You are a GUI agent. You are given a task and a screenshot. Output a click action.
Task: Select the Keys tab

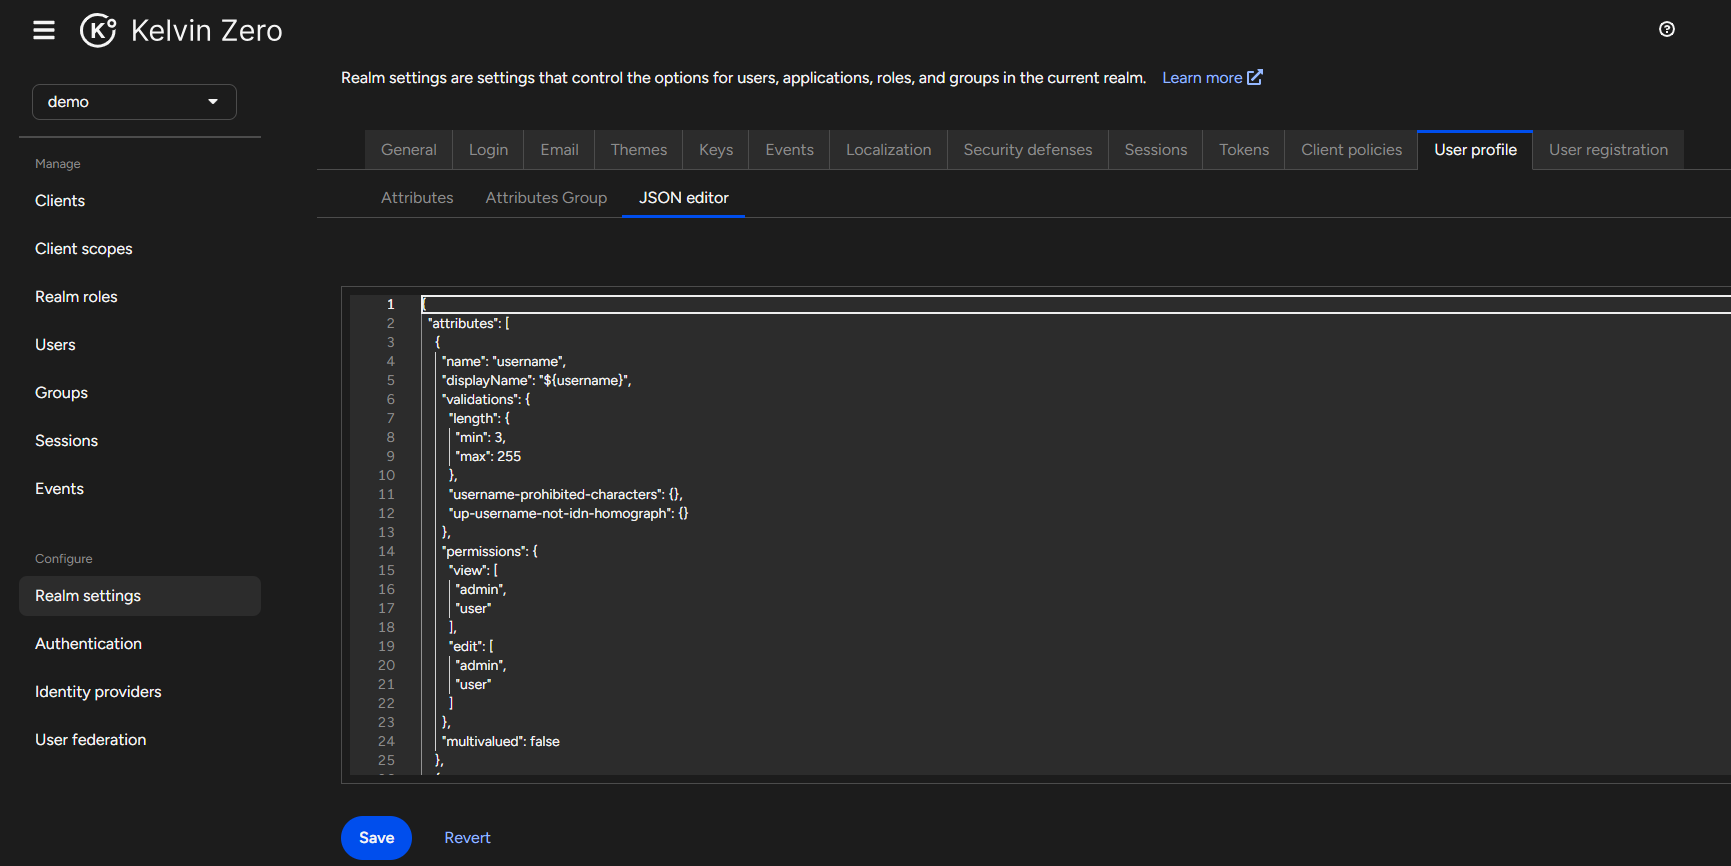pyautogui.click(x=716, y=150)
